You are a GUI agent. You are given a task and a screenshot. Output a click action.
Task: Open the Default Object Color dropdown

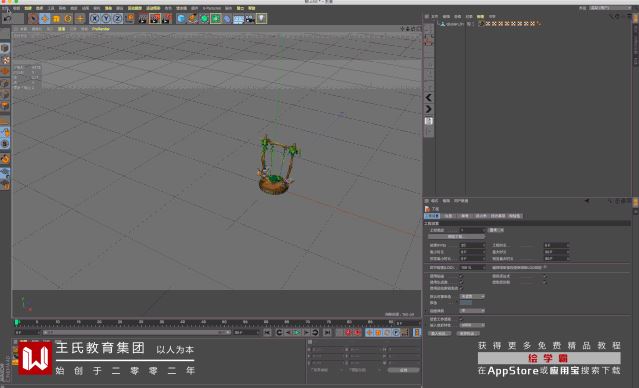point(472,296)
